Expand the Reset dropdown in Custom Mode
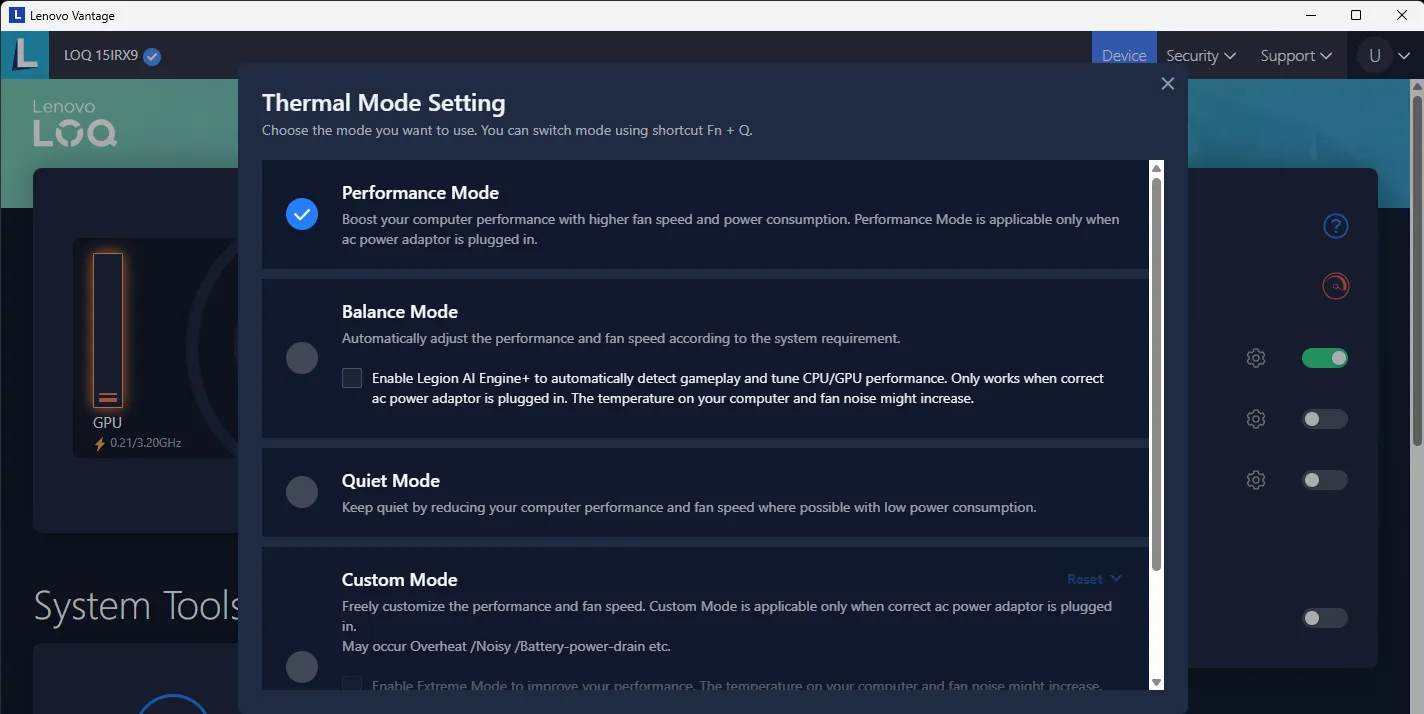This screenshot has height=714, width=1424. [1095, 579]
